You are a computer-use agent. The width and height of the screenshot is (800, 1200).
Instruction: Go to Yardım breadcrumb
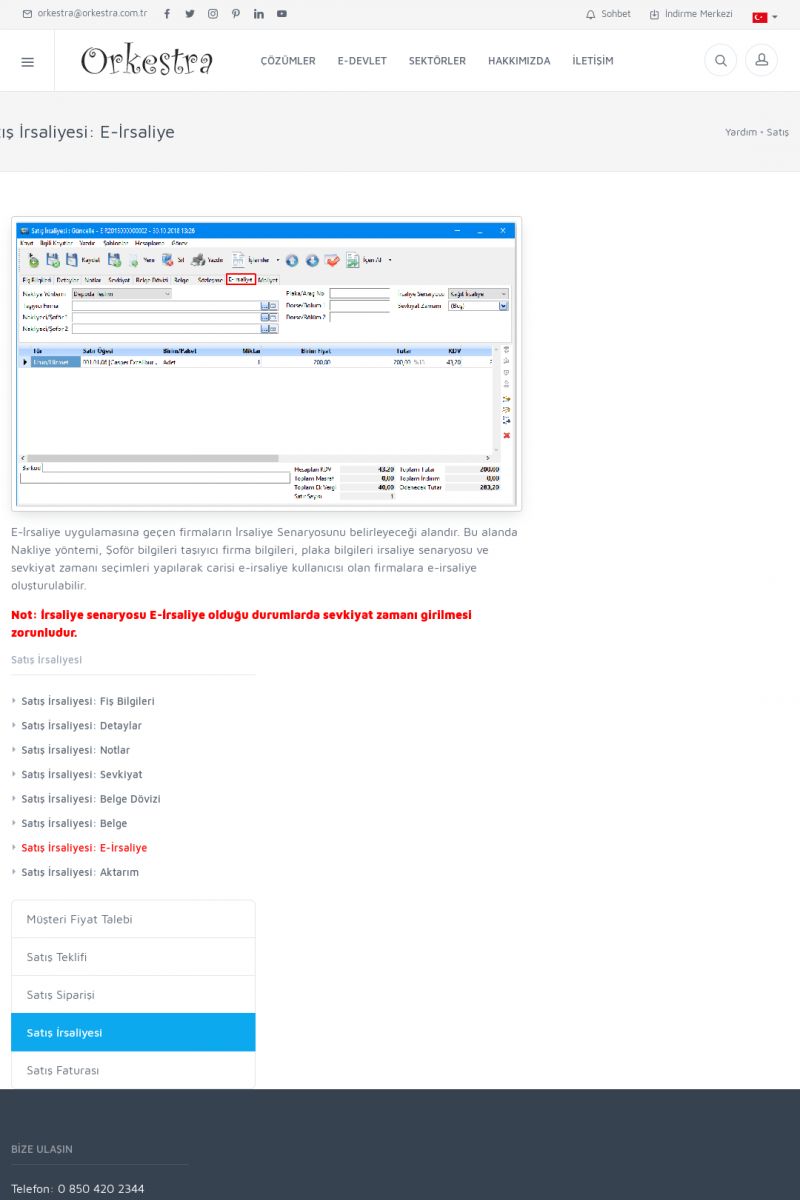tap(741, 132)
